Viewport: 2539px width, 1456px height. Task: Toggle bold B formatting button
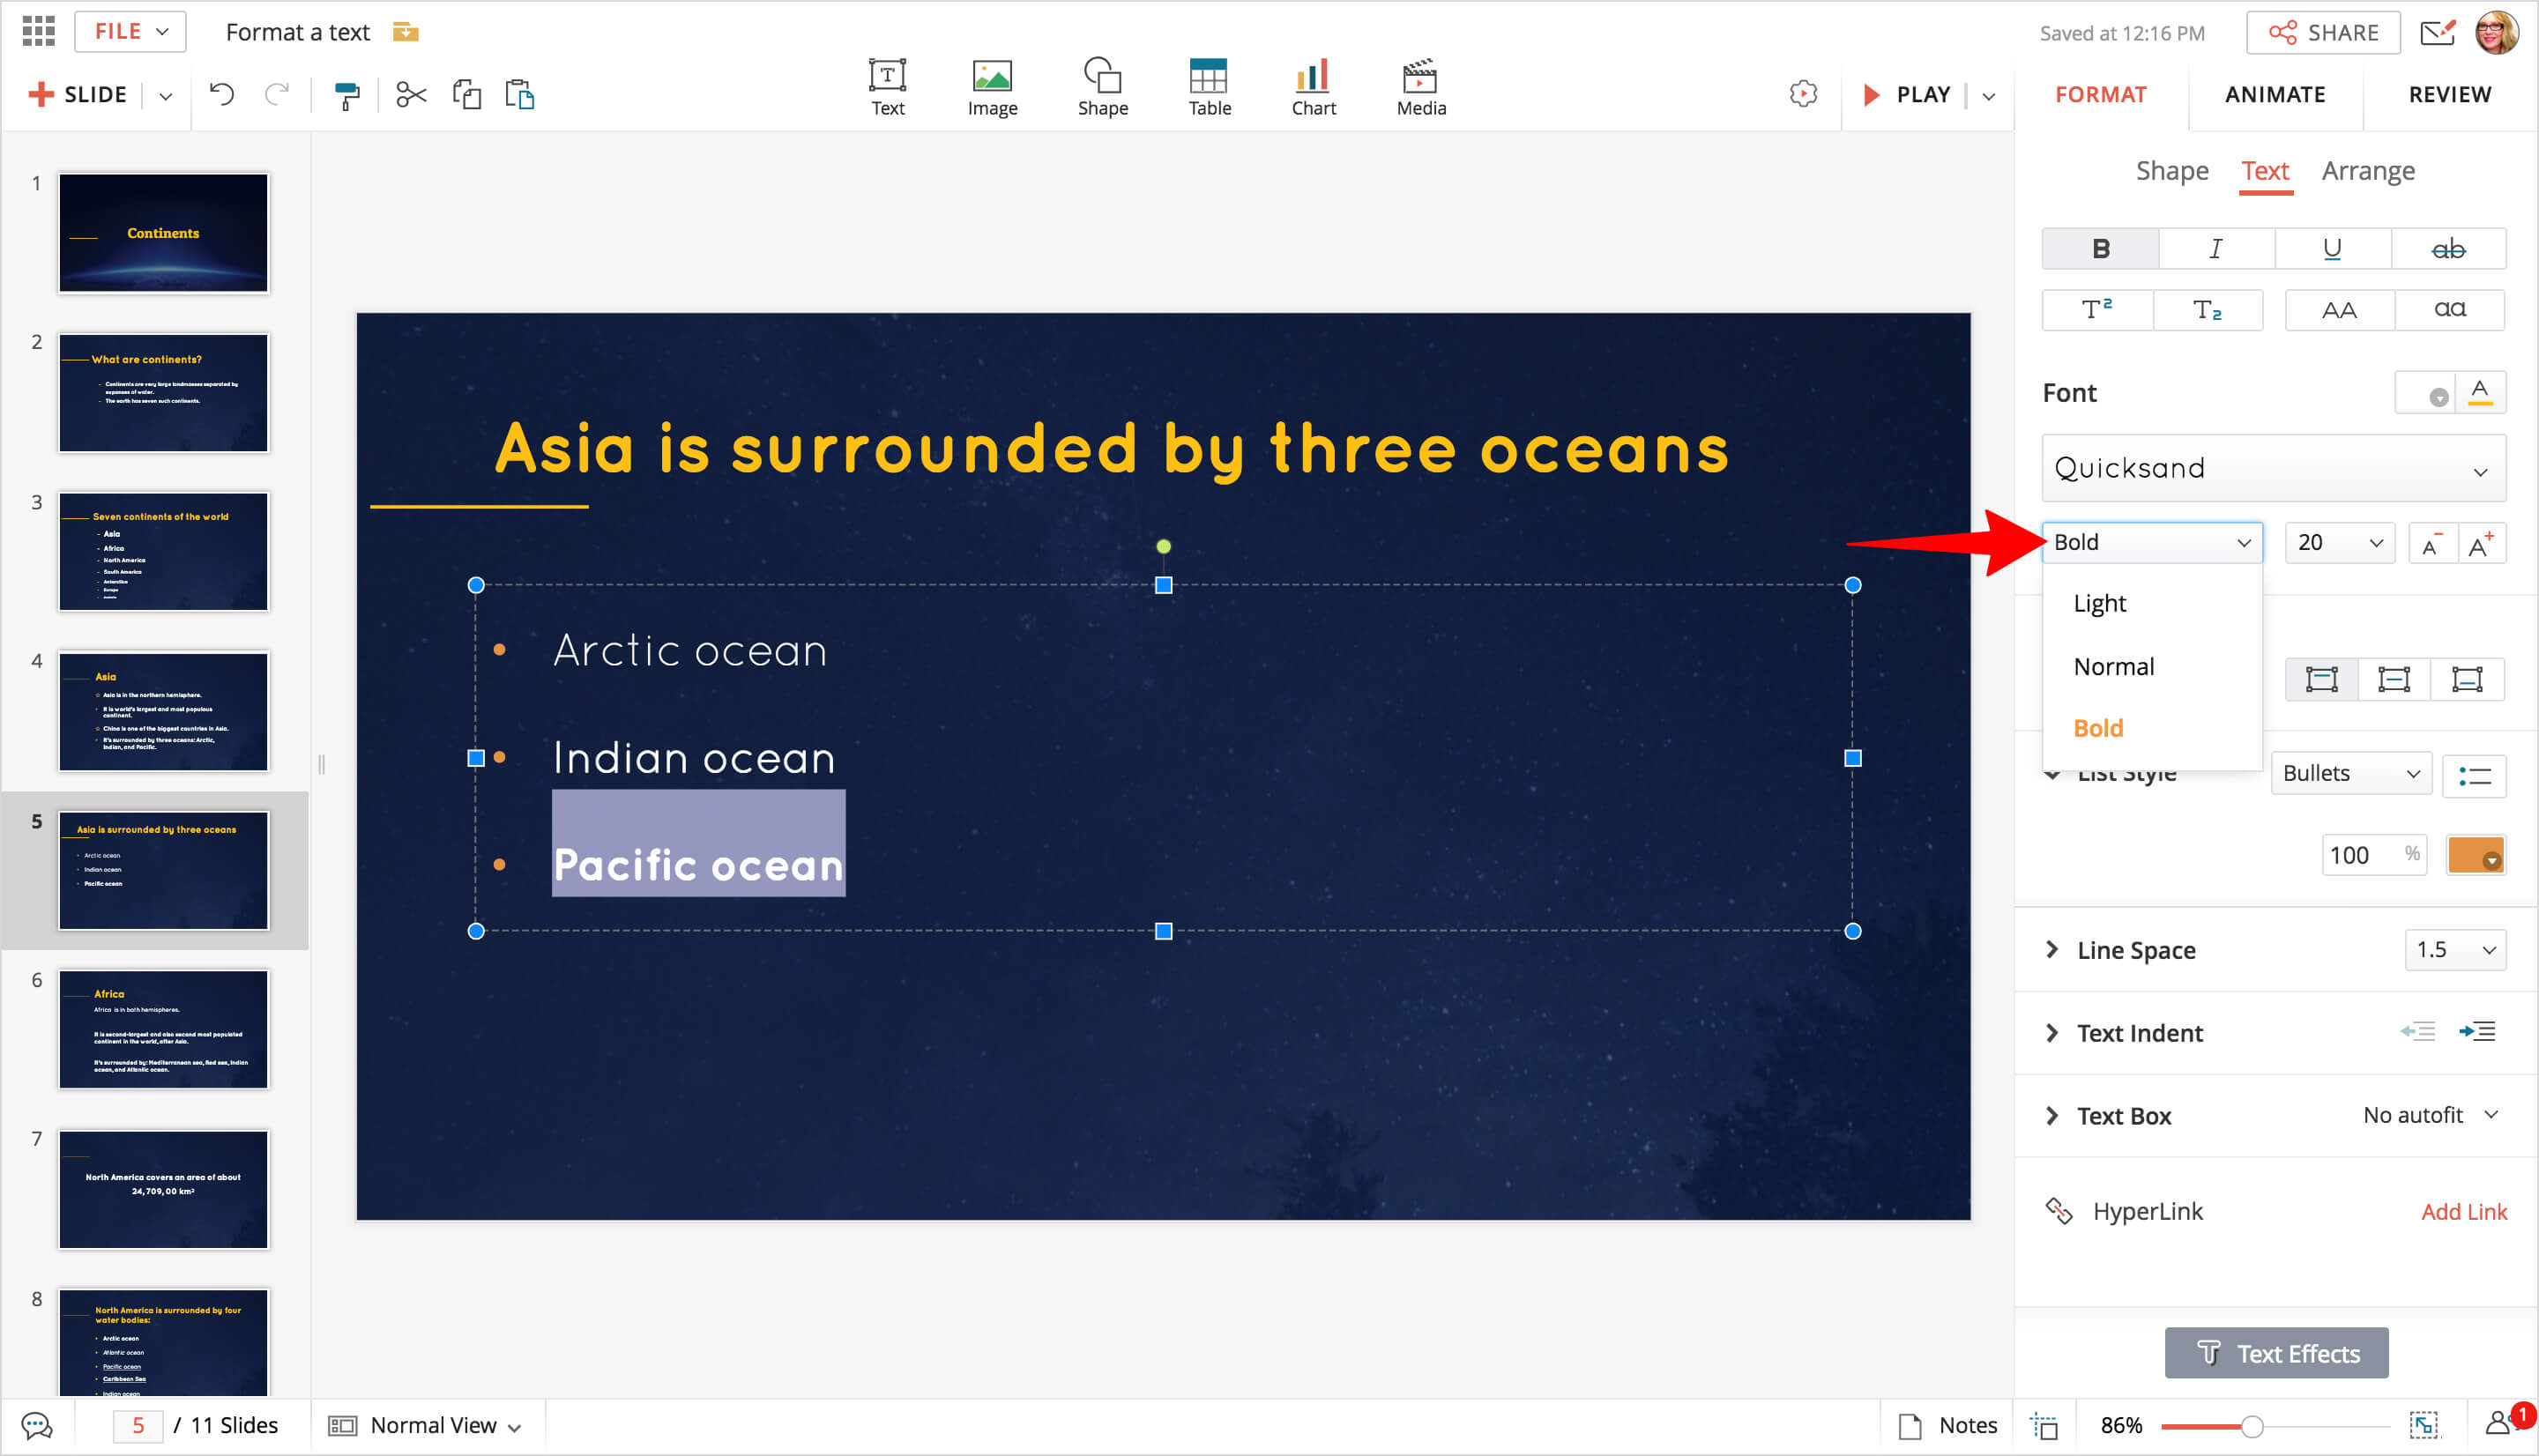[2100, 249]
